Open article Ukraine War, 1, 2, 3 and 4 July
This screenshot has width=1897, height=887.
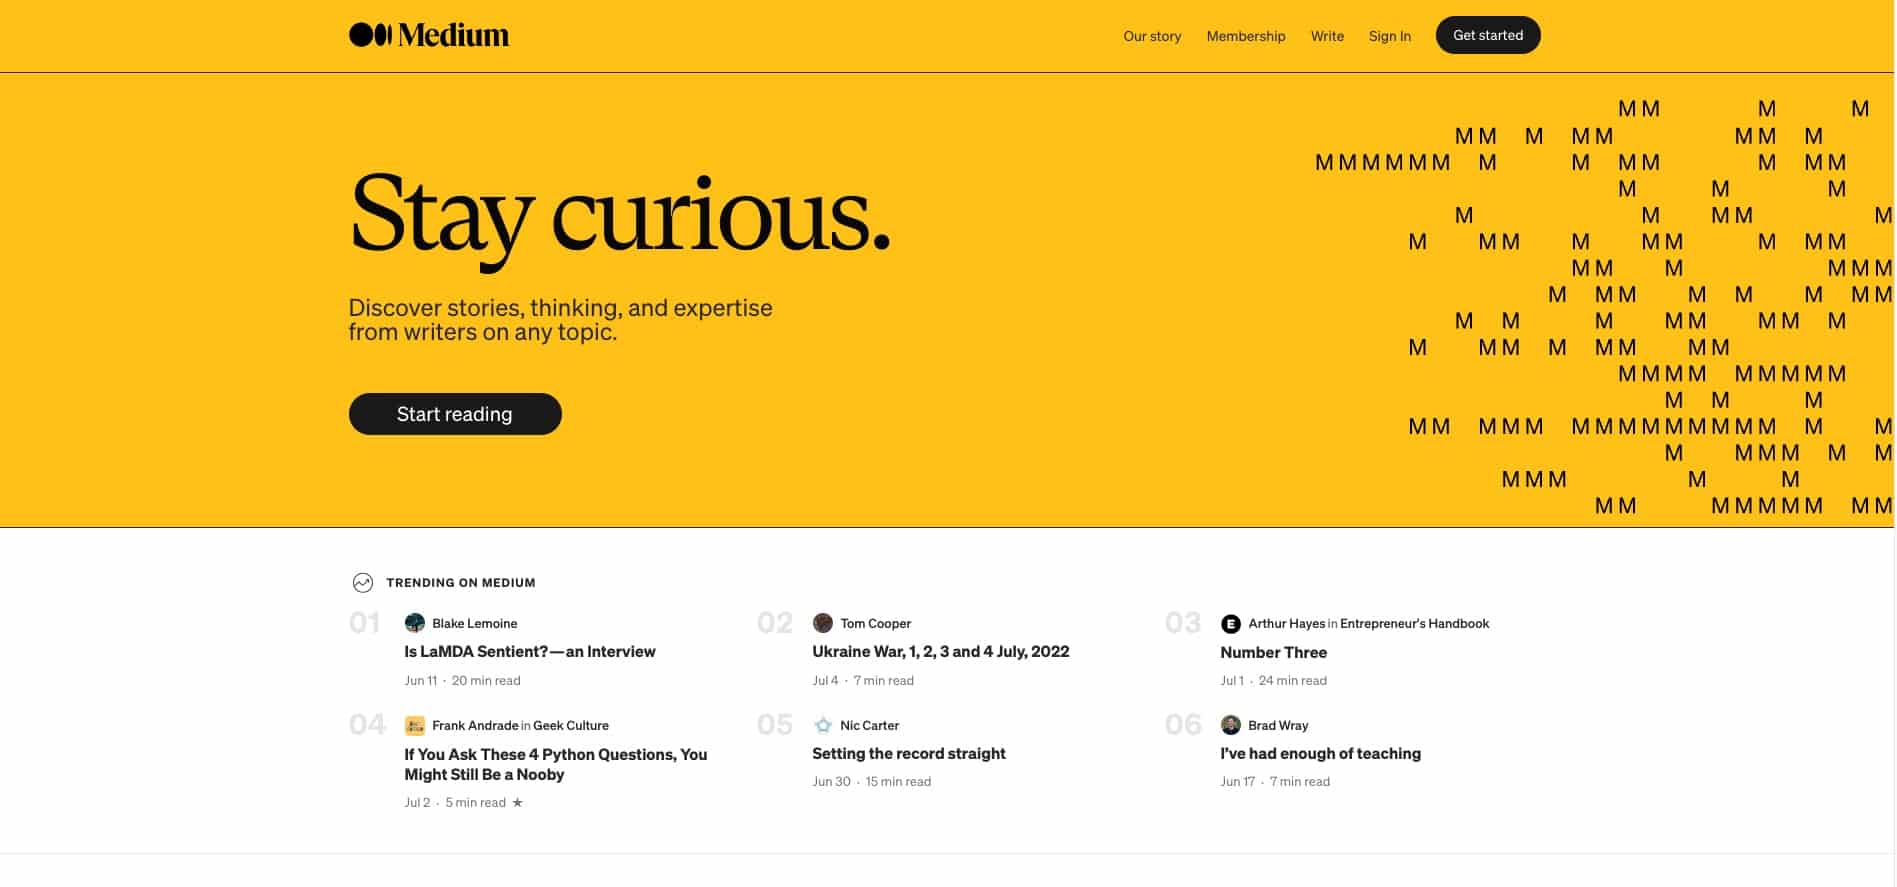(x=941, y=652)
